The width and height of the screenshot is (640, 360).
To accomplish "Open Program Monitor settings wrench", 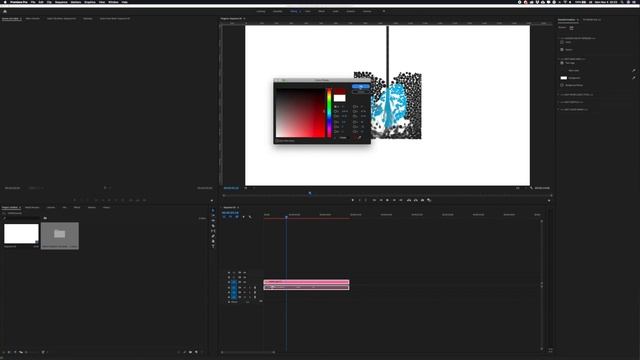I will tap(531, 188).
